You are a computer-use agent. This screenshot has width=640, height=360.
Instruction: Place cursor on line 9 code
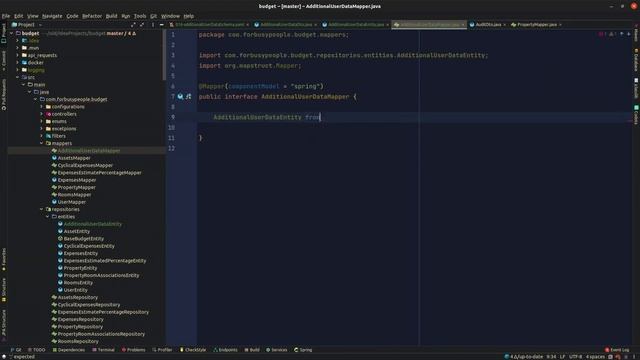pyautogui.click(x=267, y=118)
